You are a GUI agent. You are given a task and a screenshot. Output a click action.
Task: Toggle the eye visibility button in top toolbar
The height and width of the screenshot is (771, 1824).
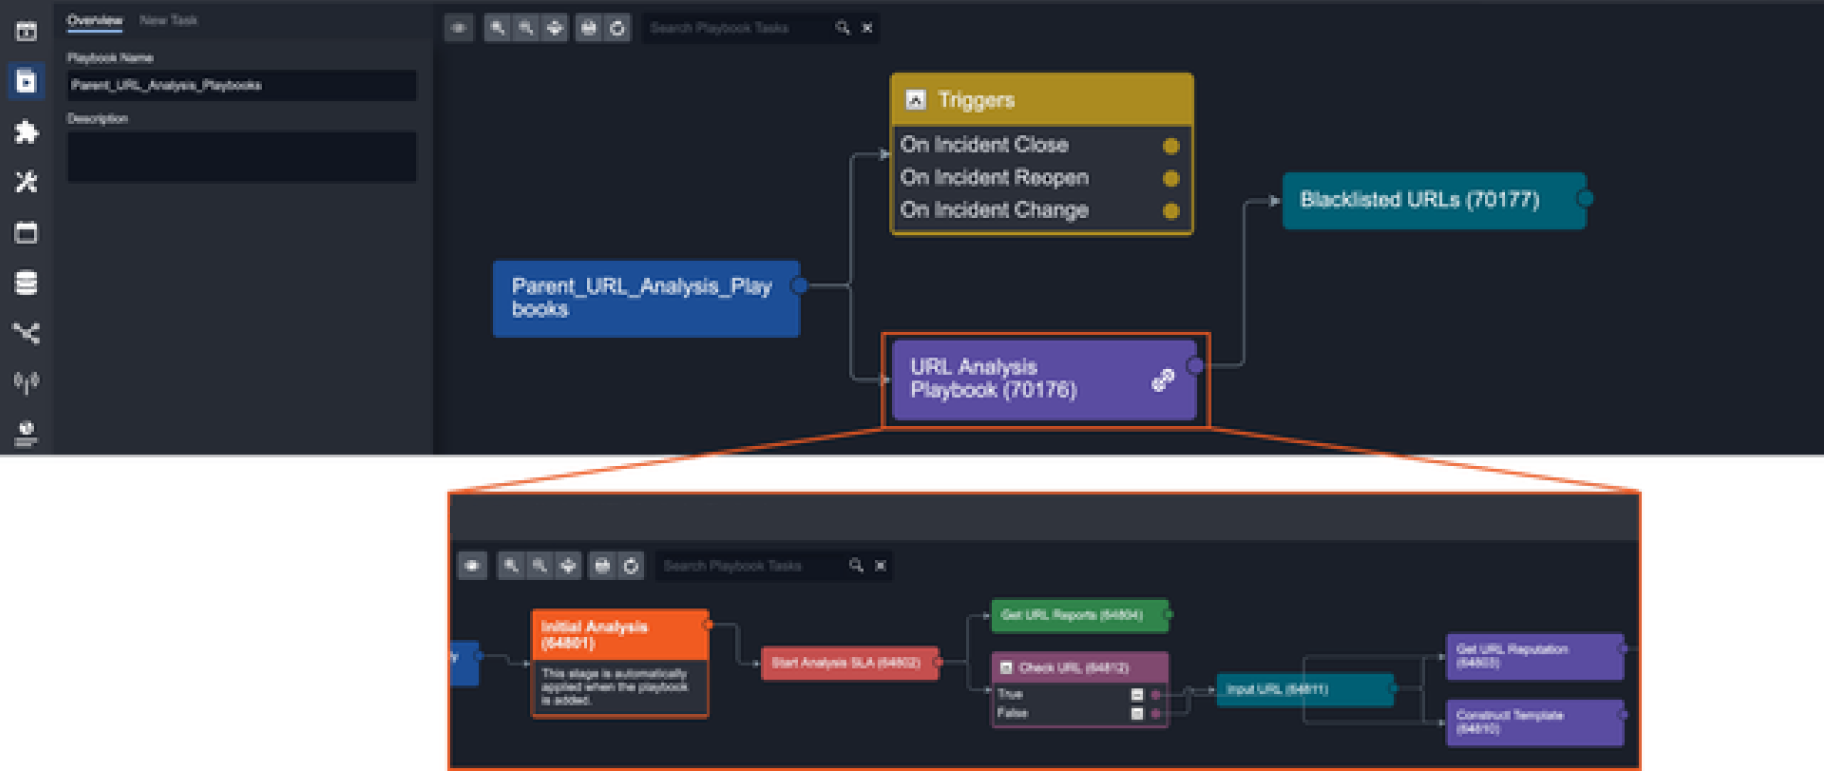coord(459,28)
